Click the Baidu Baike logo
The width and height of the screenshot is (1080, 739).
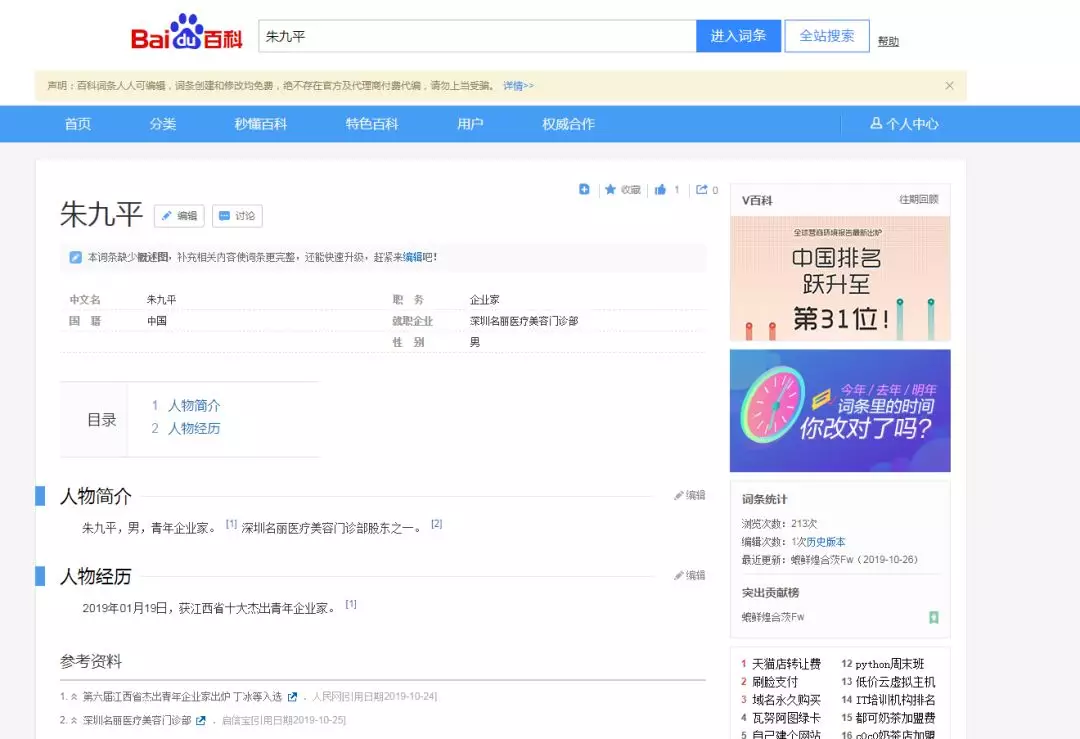tap(187, 35)
